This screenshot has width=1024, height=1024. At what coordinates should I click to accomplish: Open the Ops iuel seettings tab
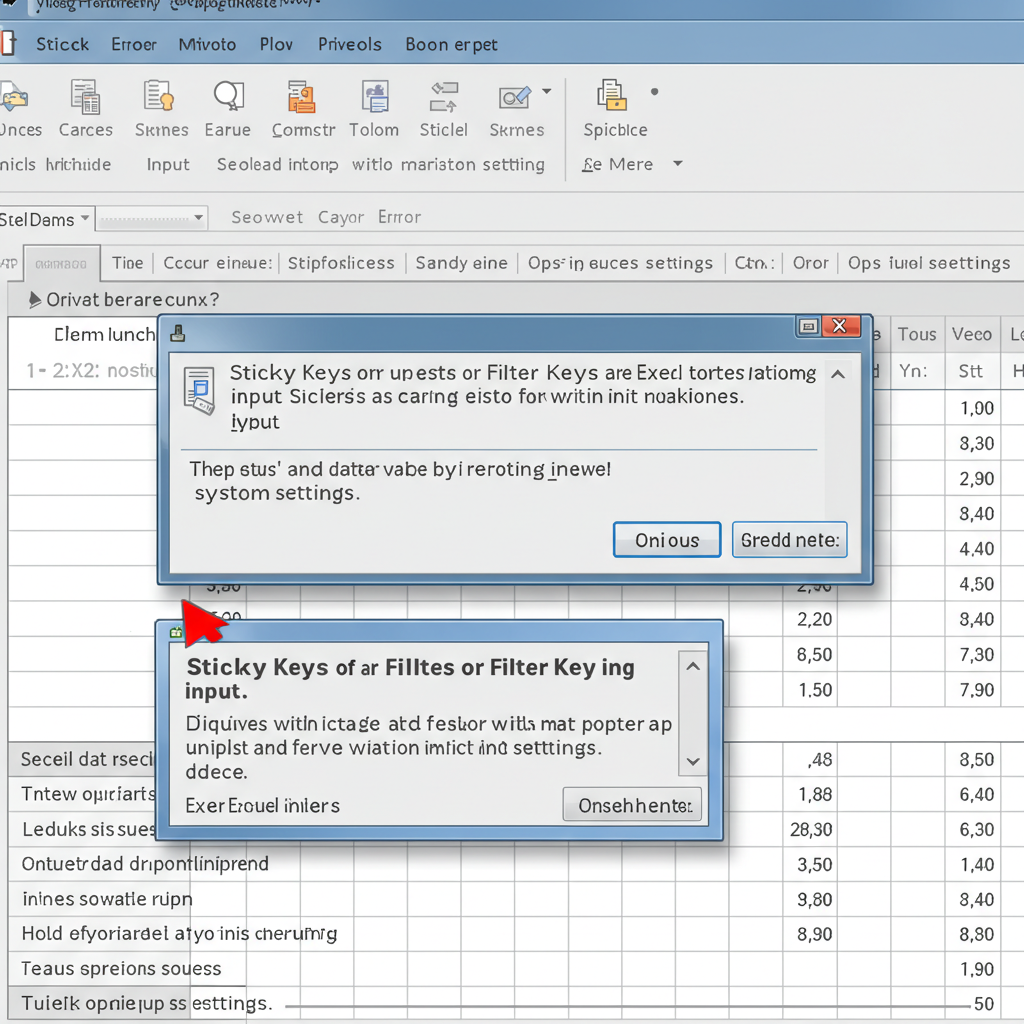coord(929,263)
